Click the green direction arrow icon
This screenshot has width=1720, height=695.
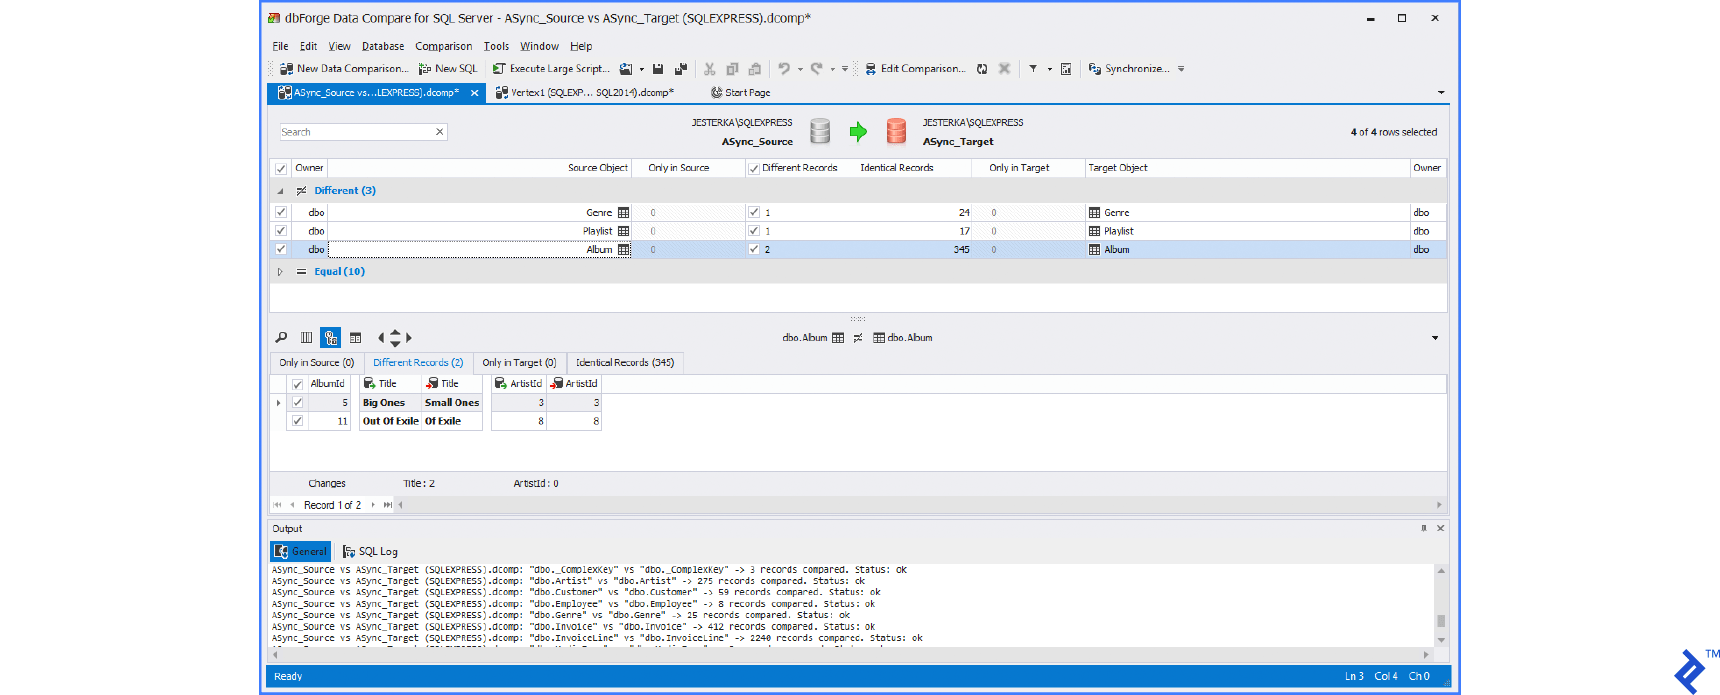858,131
